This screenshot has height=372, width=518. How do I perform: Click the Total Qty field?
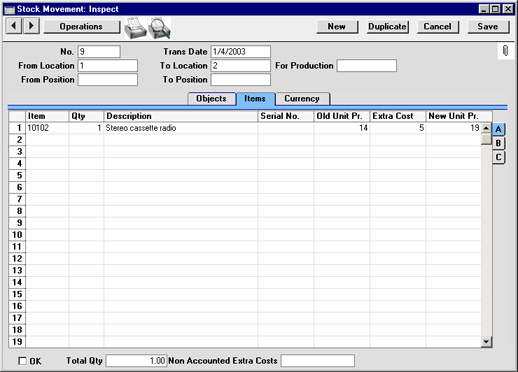[136, 361]
